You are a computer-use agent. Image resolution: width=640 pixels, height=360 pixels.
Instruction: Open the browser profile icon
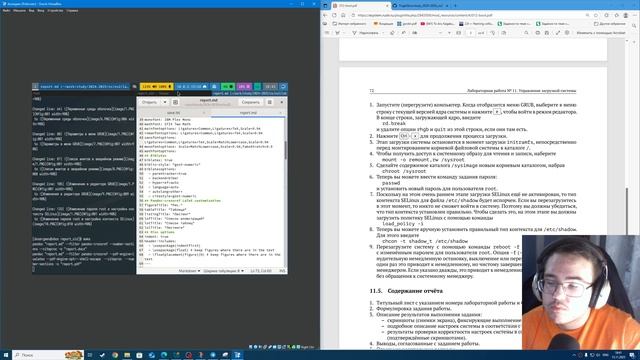pos(625,15)
